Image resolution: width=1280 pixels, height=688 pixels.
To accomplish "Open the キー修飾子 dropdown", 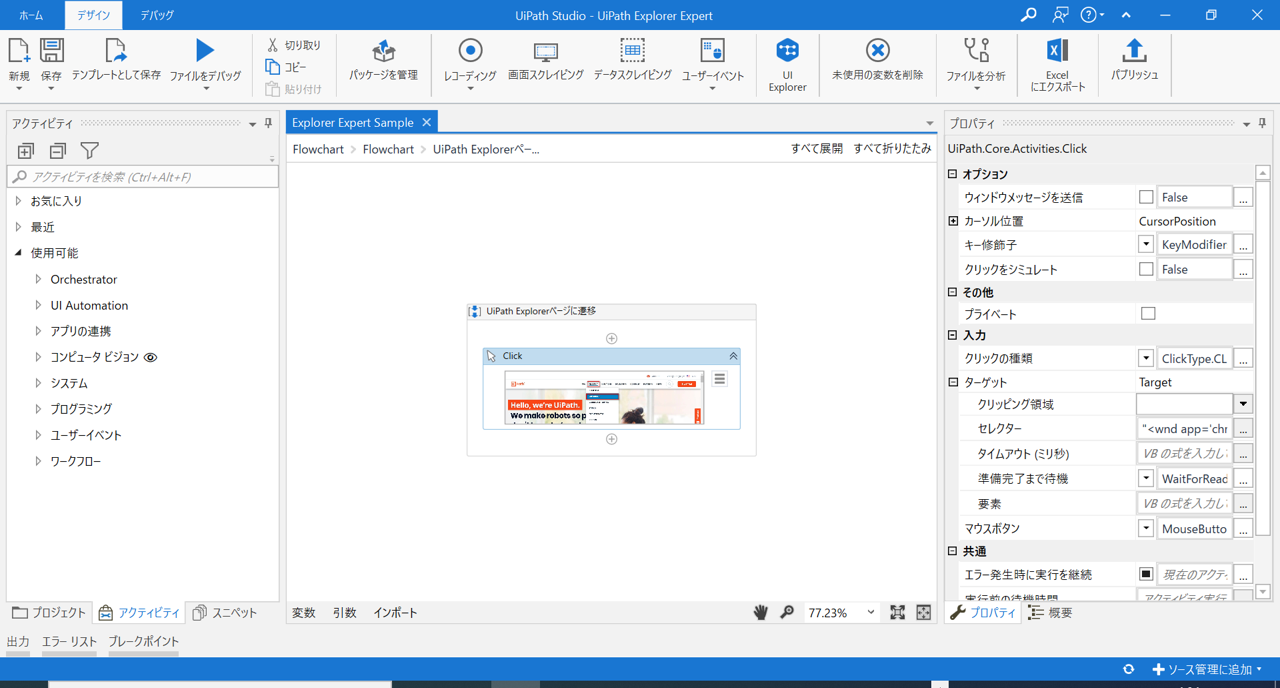I will pyautogui.click(x=1146, y=244).
